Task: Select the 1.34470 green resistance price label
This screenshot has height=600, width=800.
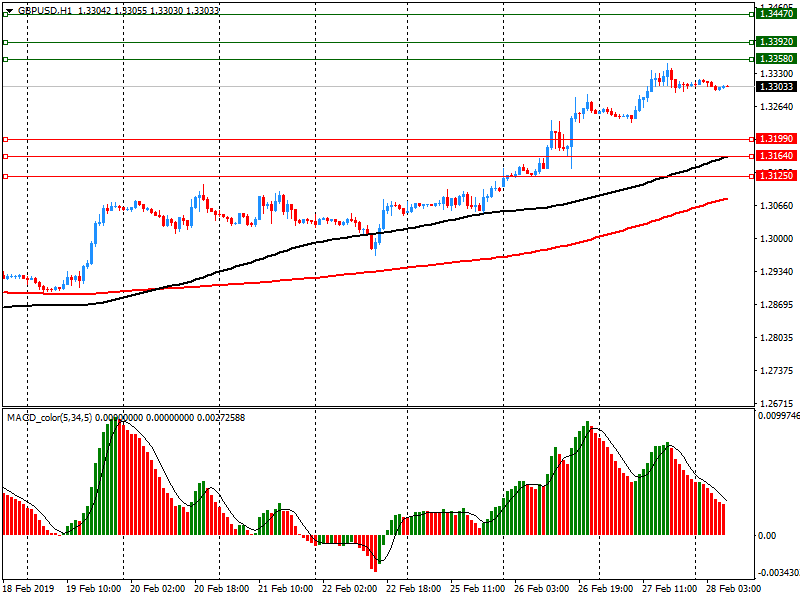Action: 776,14
